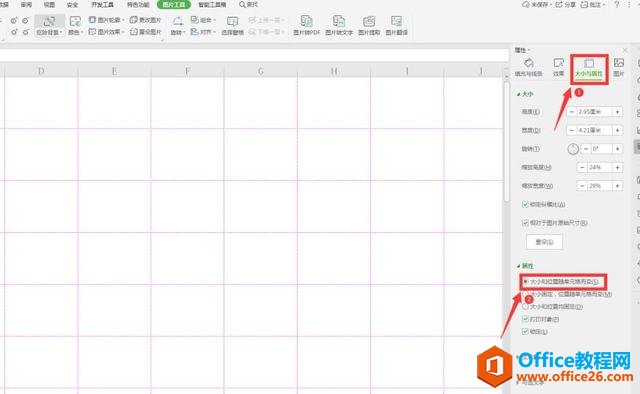
Task: Open the 颜色 dropdown arrow
Action: [82, 32]
